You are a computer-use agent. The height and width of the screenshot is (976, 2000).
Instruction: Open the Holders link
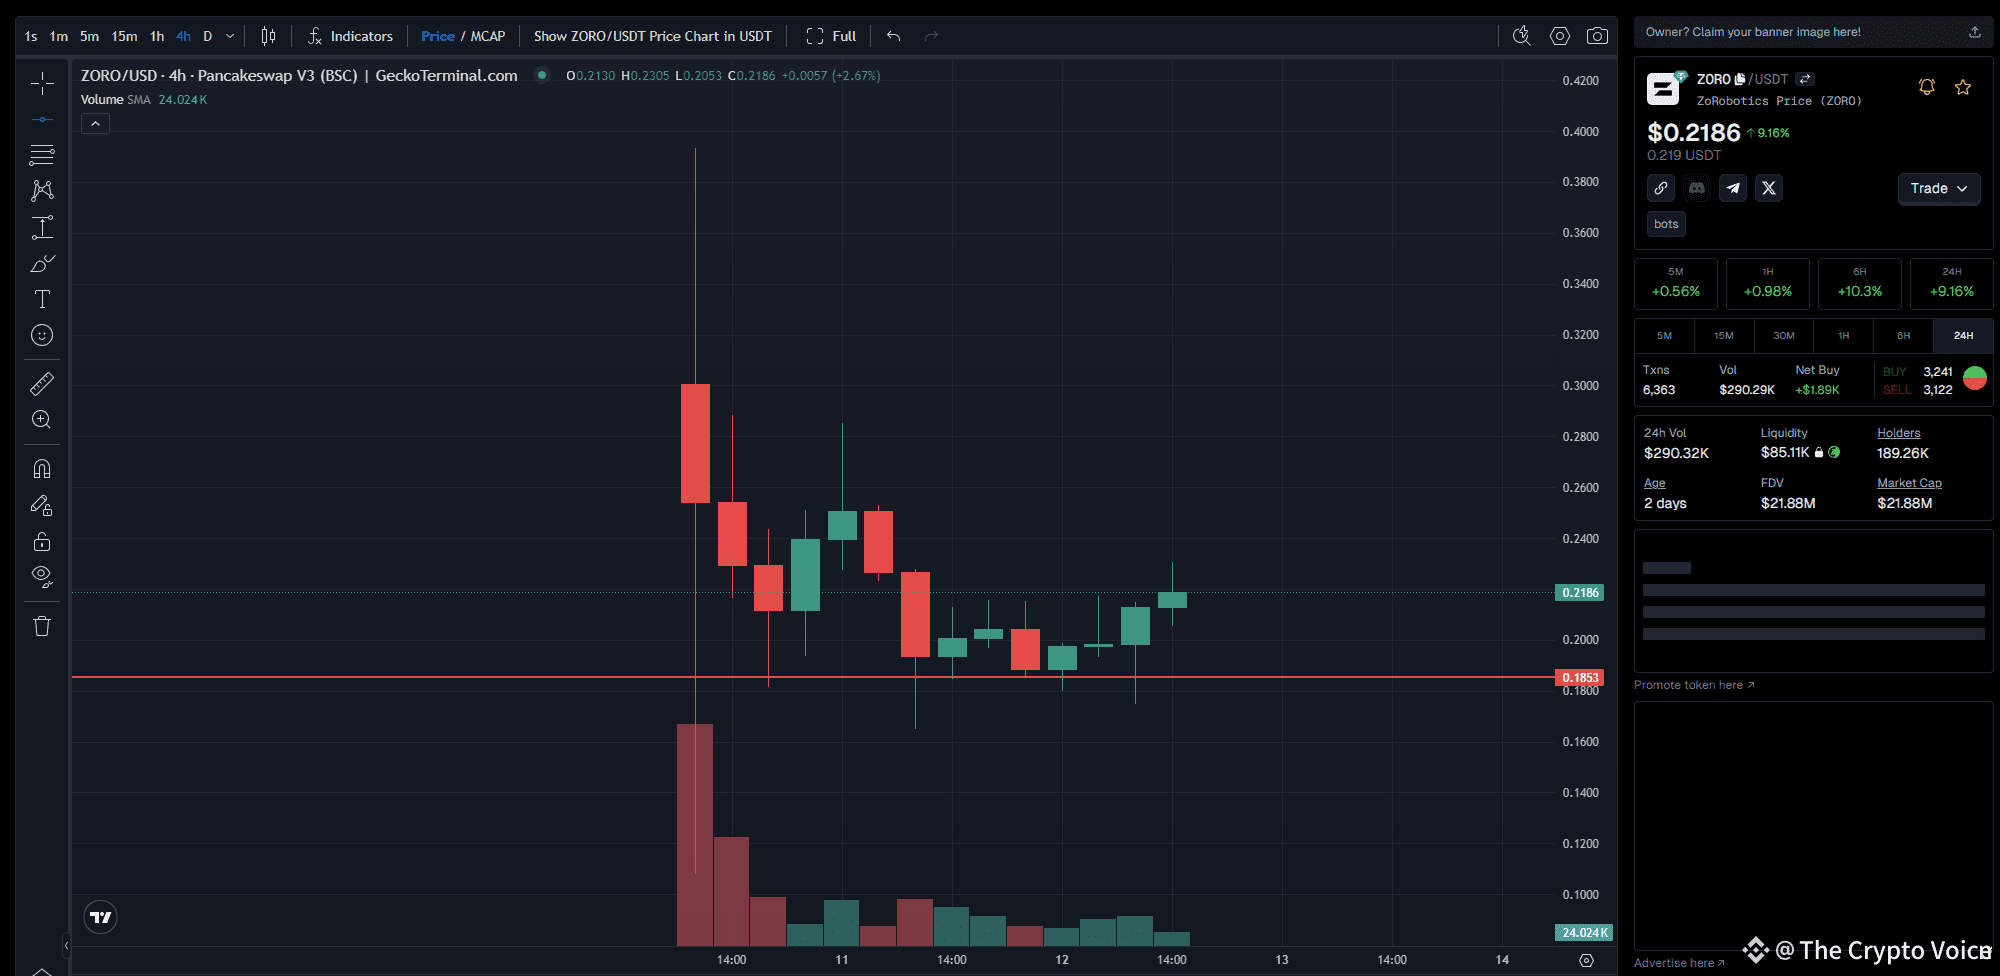coord(1899,433)
